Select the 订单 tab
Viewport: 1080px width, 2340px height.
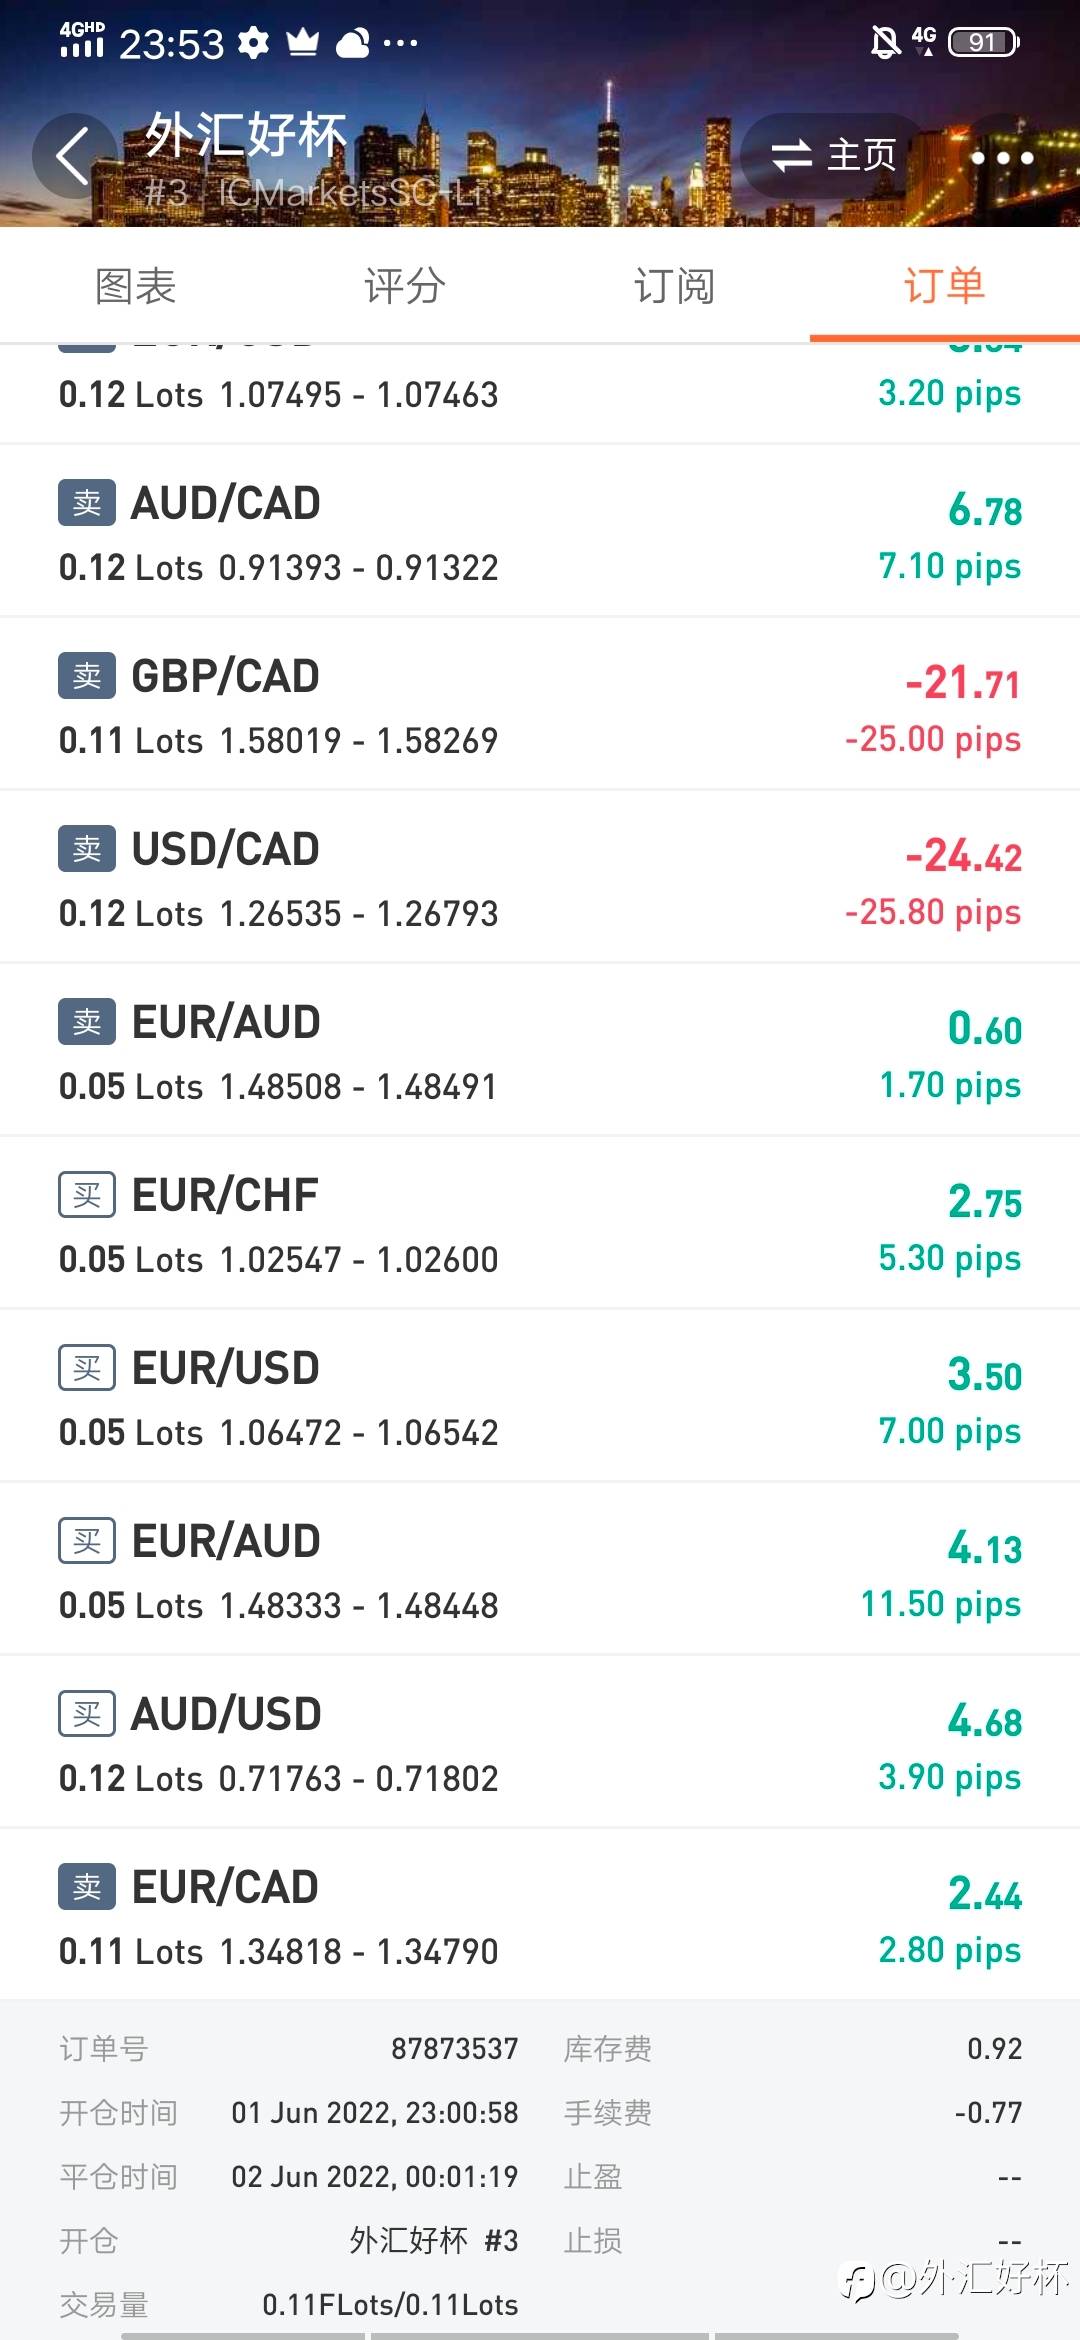(x=944, y=286)
